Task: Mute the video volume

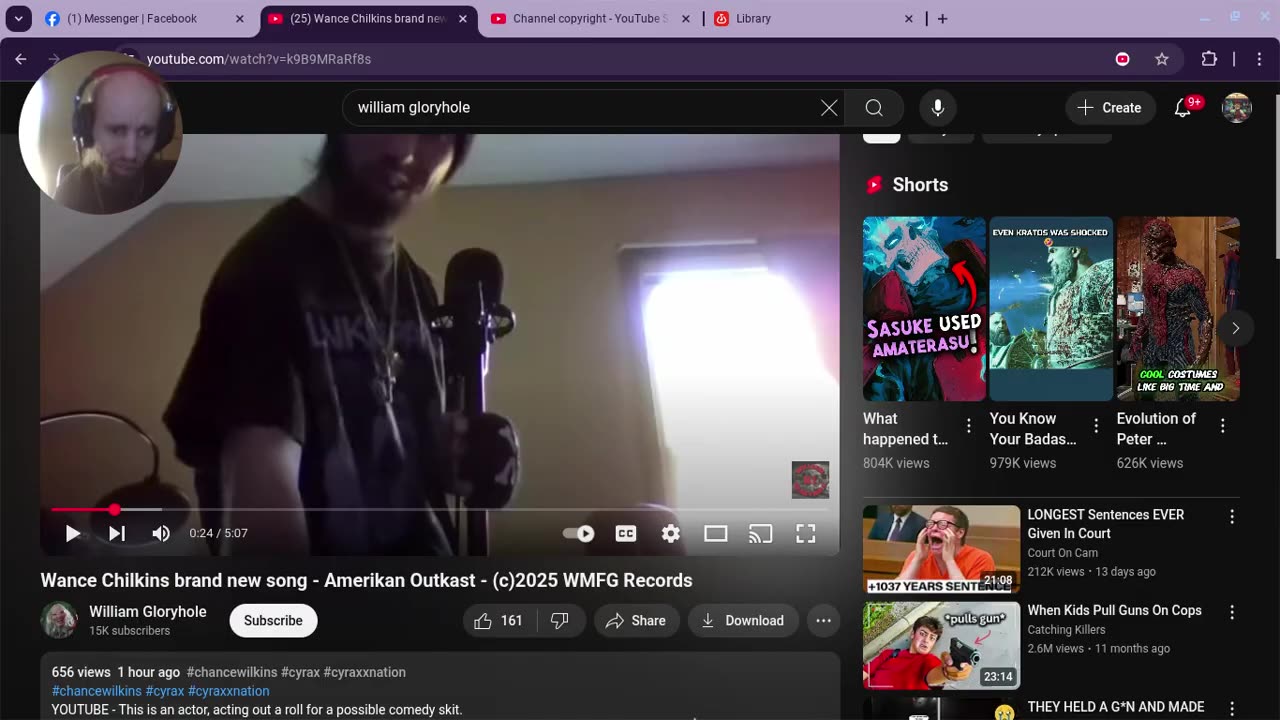Action: (161, 534)
